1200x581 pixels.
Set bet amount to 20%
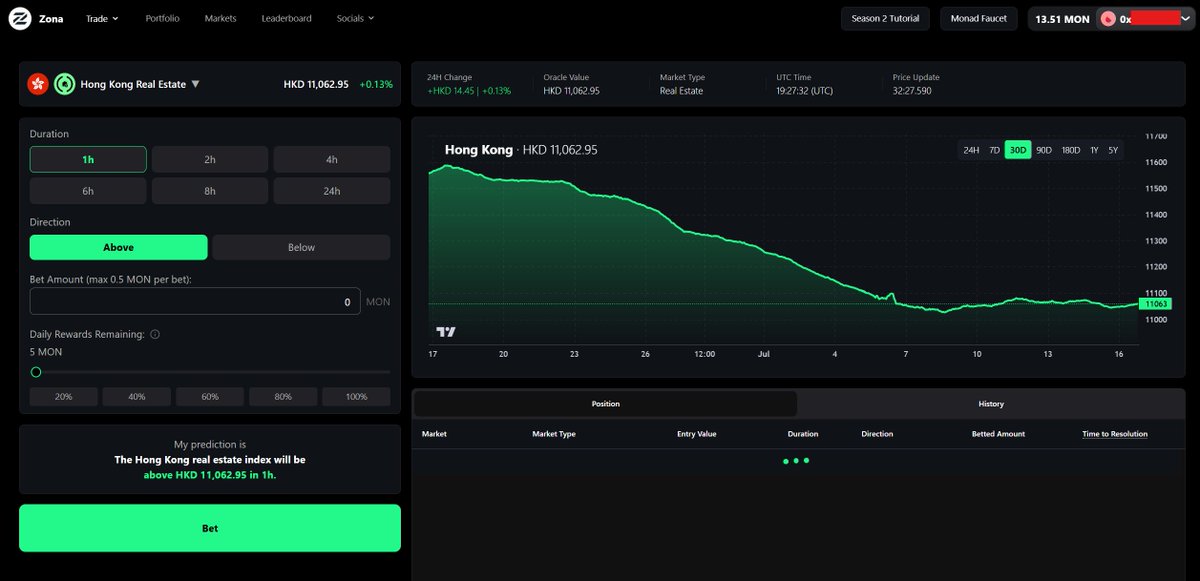click(x=64, y=397)
